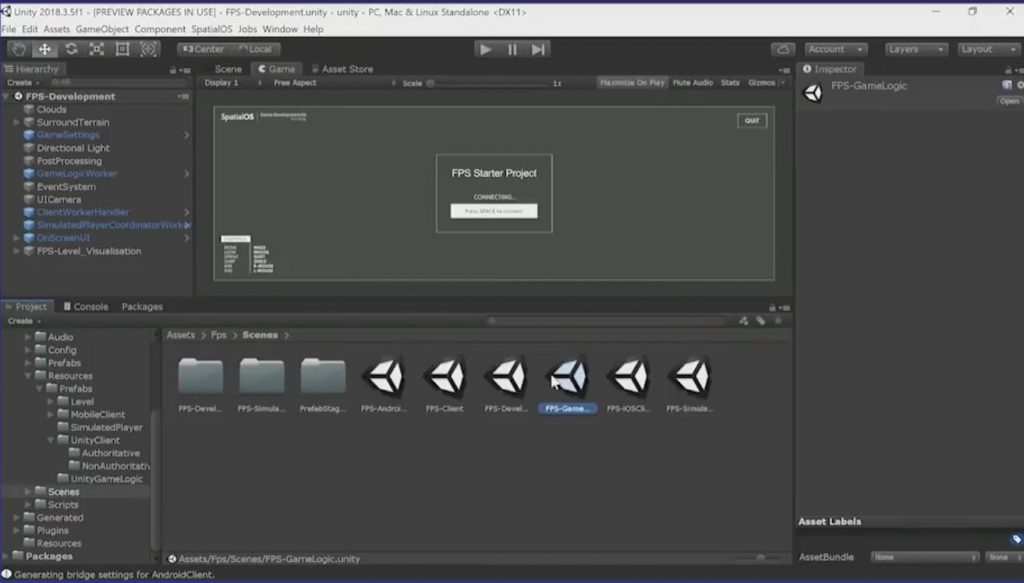This screenshot has width=1024, height=583.
Task: Select the Rect transform tool
Action: point(122,49)
